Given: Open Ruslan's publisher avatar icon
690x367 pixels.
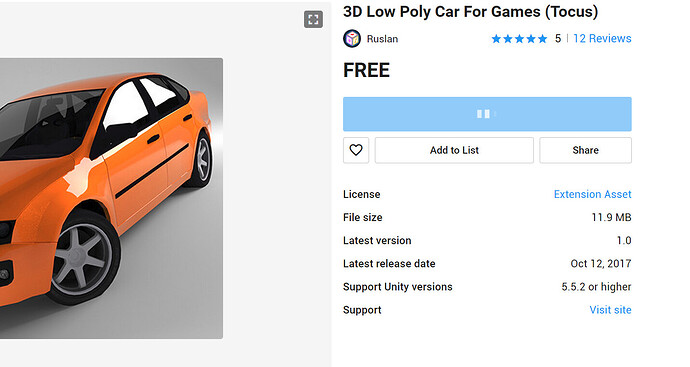Looking at the screenshot, I should [x=352, y=39].
